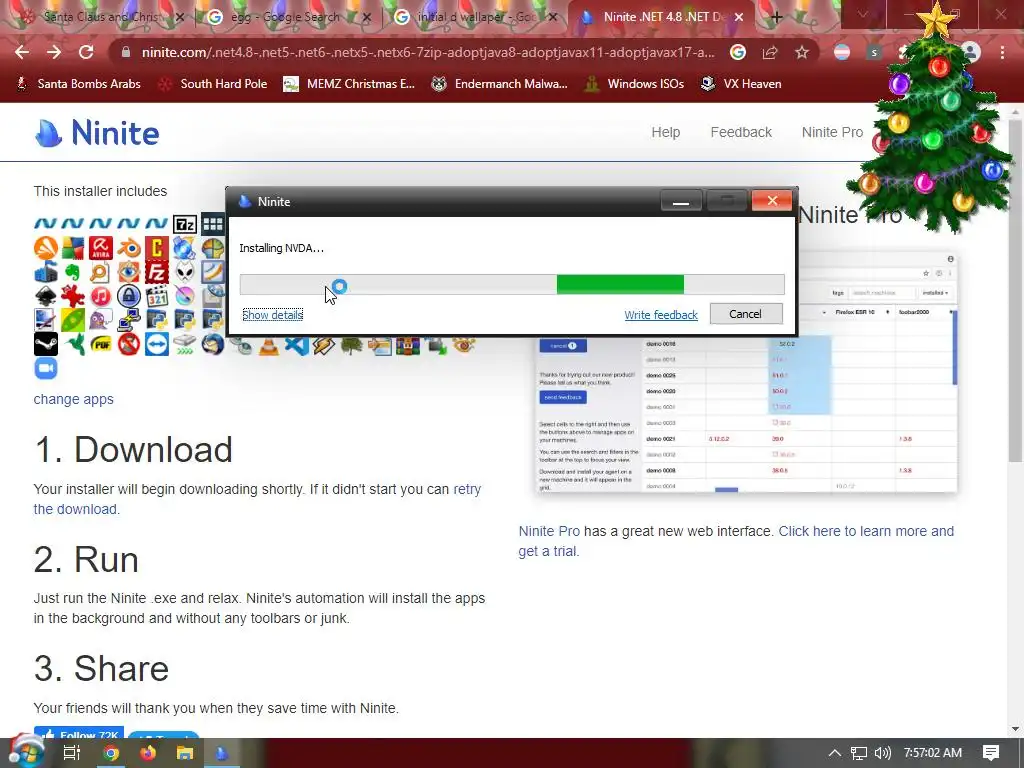Click the CCleaner red C icon
This screenshot has height=768, width=1024.
click(157, 248)
